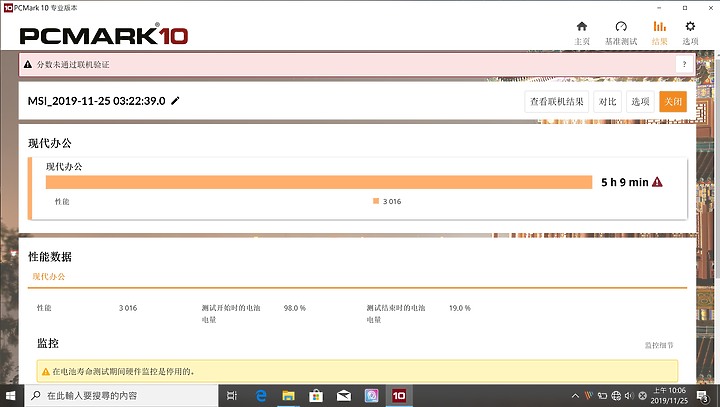Open Microsoft Store from taskbar

[316, 396]
